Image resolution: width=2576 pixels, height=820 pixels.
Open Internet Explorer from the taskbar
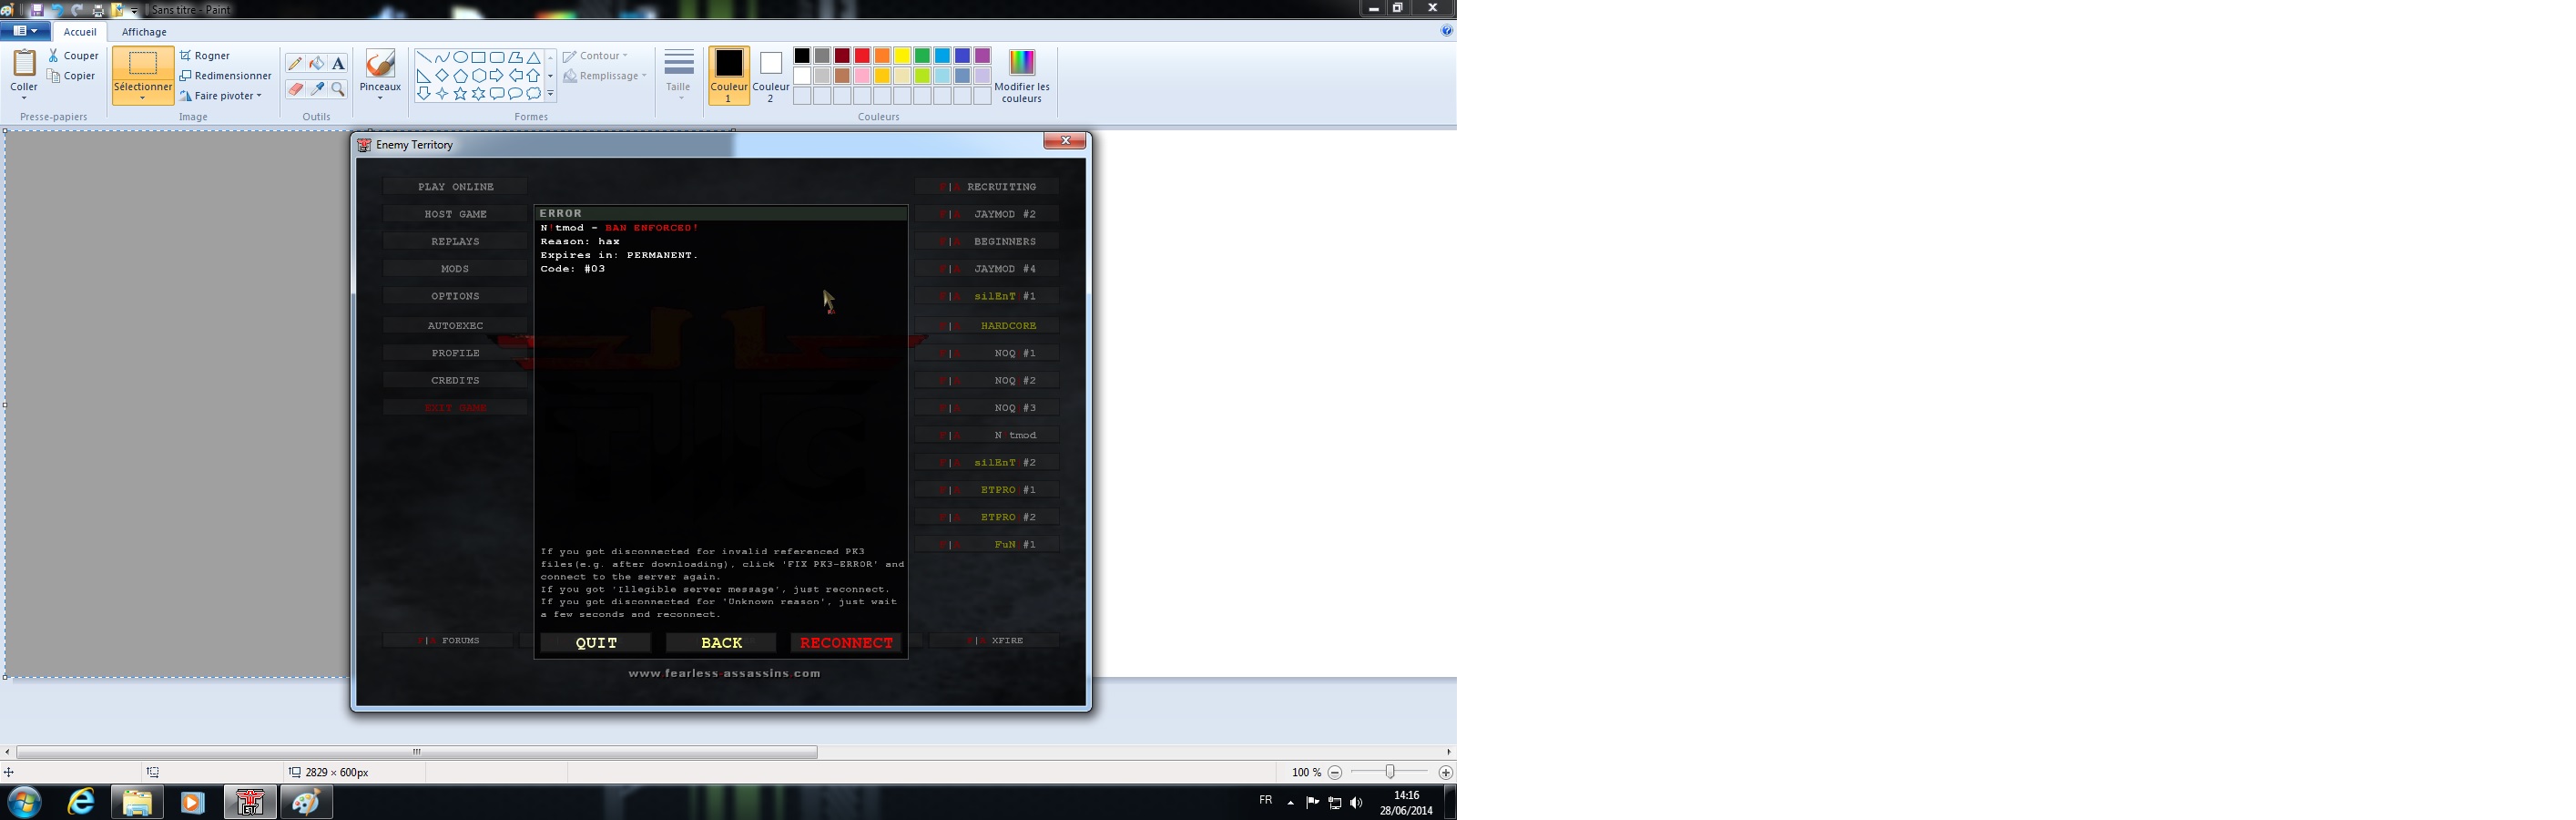[80, 802]
